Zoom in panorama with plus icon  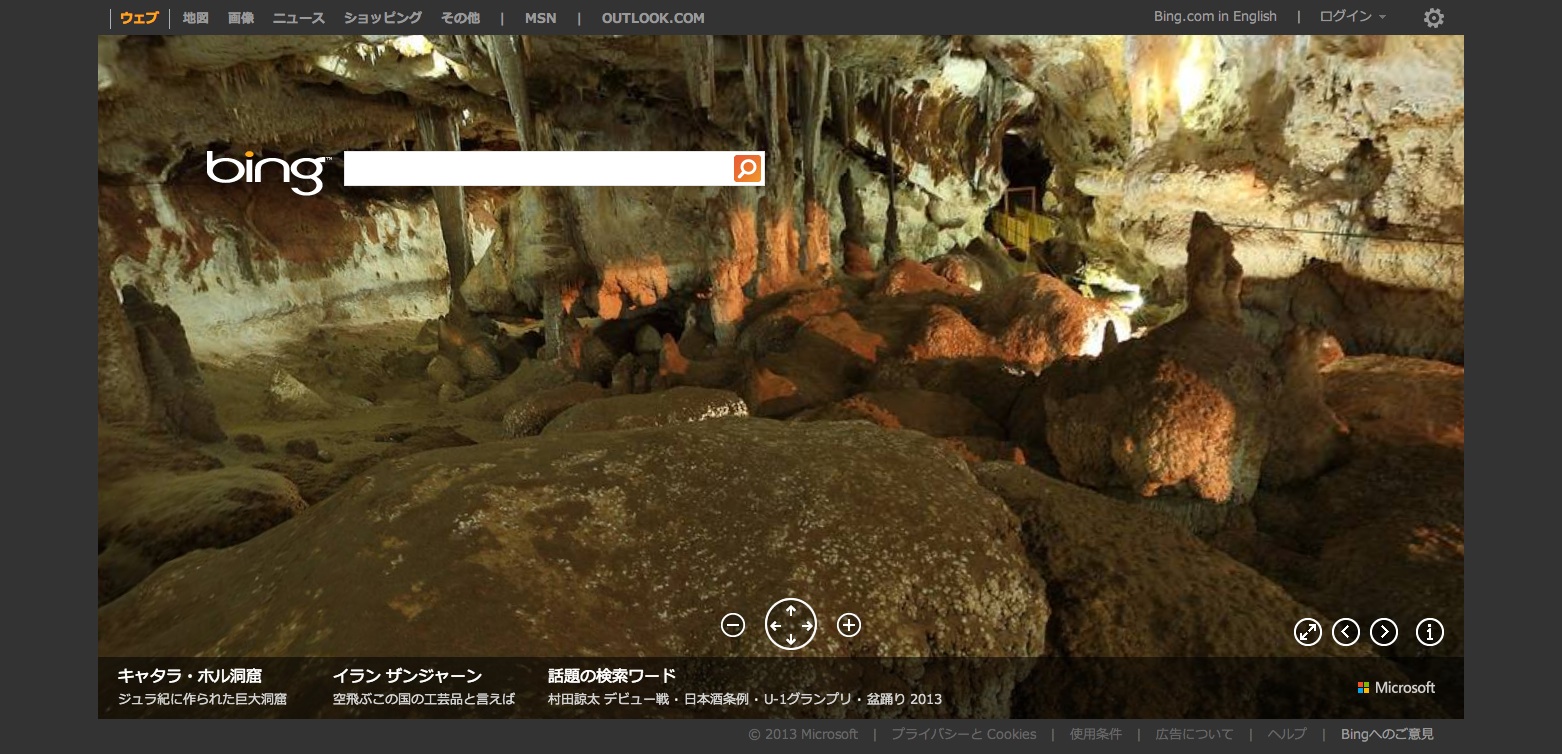(x=849, y=625)
